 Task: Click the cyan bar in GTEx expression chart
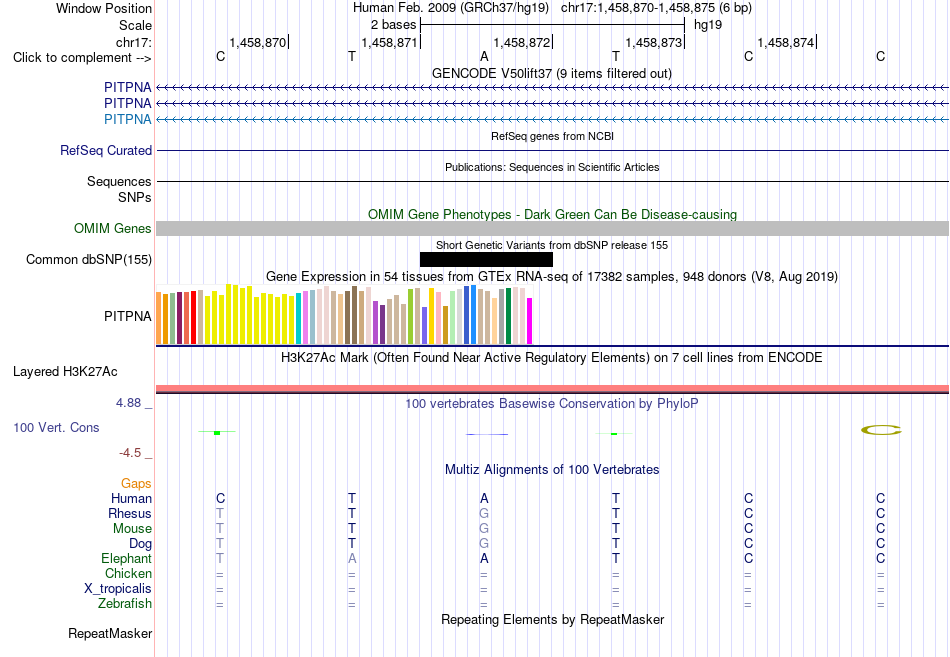298,319
